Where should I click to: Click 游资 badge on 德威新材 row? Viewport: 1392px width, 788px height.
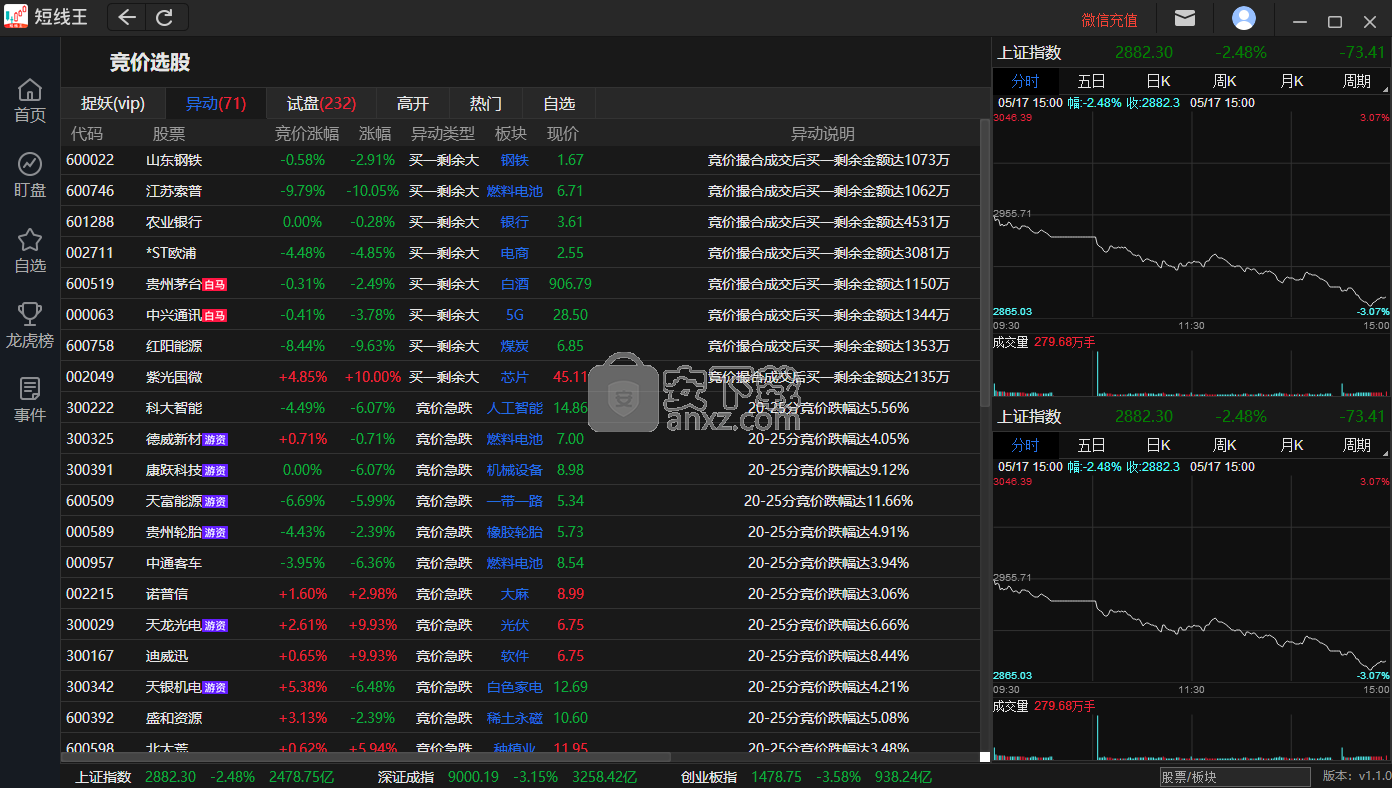pyautogui.click(x=215, y=439)
